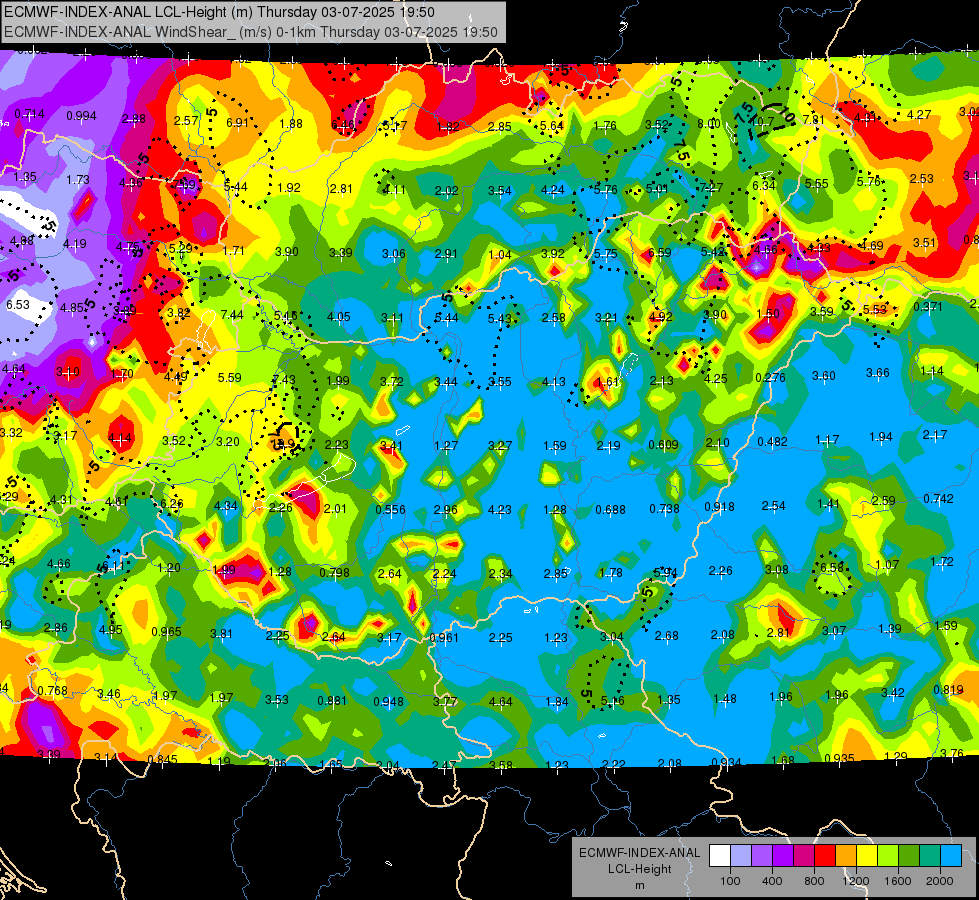Click the wind shear value '0.742'
This screenshot has height=900, width=979.
click(938, 499)
